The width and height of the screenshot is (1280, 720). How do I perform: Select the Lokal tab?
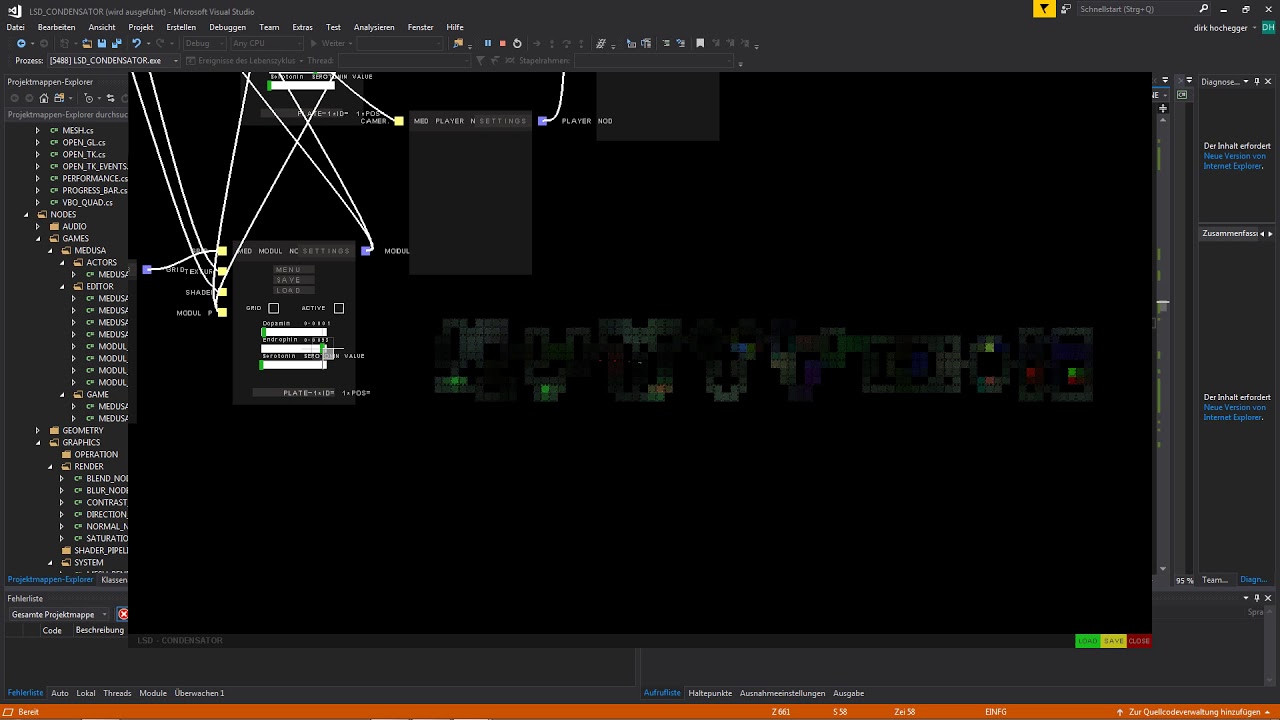86,693
